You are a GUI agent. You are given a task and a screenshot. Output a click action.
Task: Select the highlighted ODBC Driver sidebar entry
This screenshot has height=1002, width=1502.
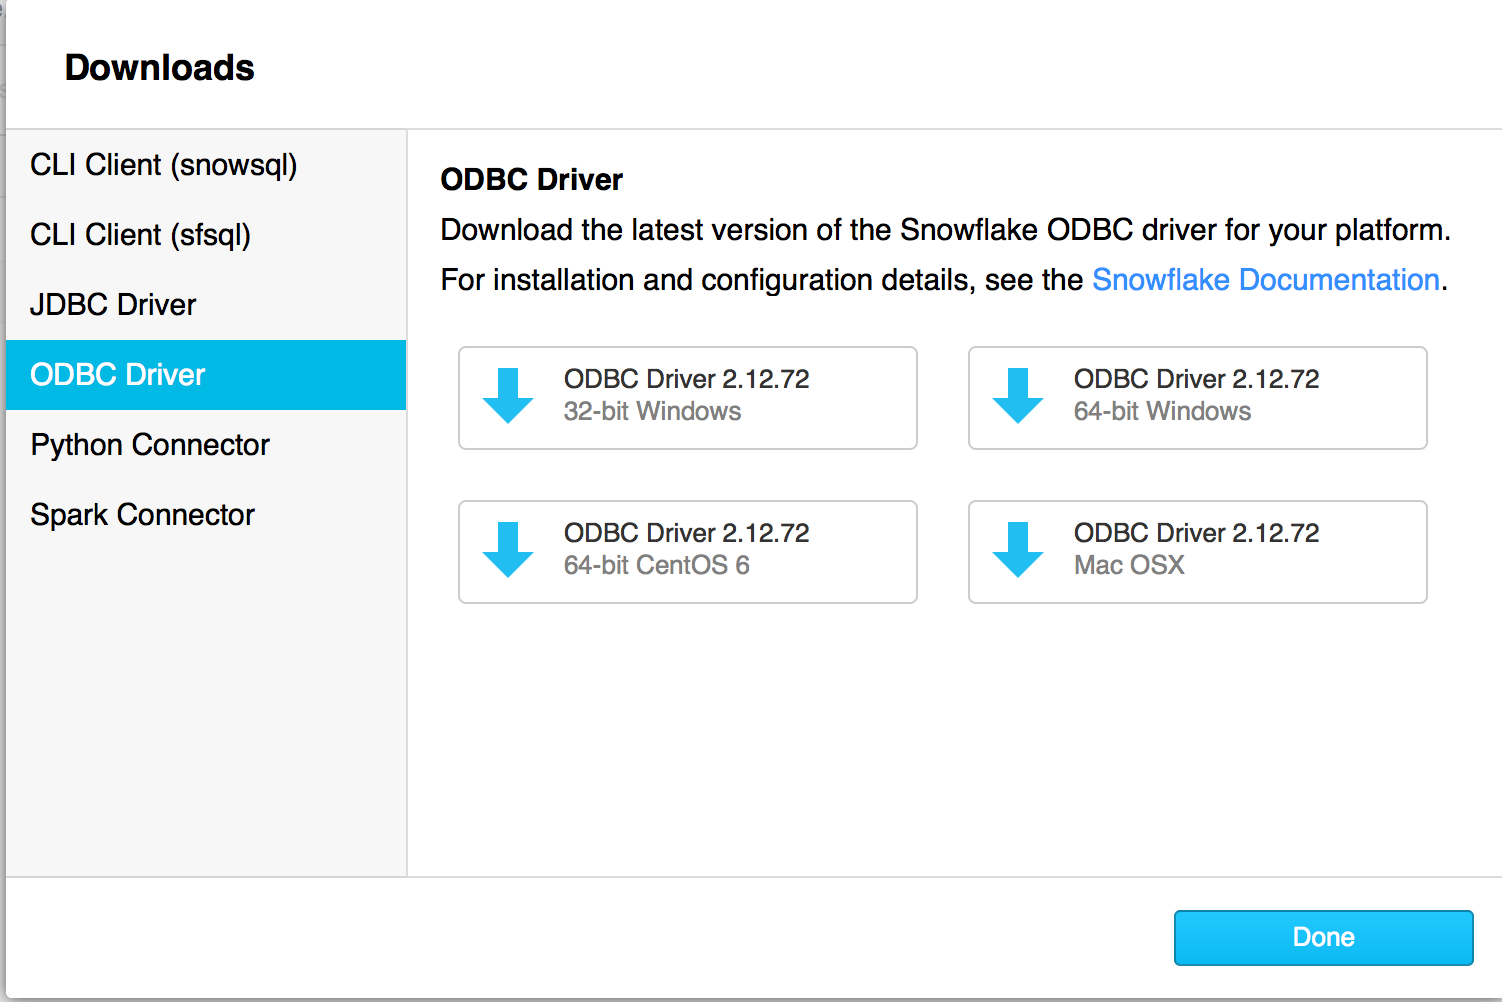[x=117, y=375]
